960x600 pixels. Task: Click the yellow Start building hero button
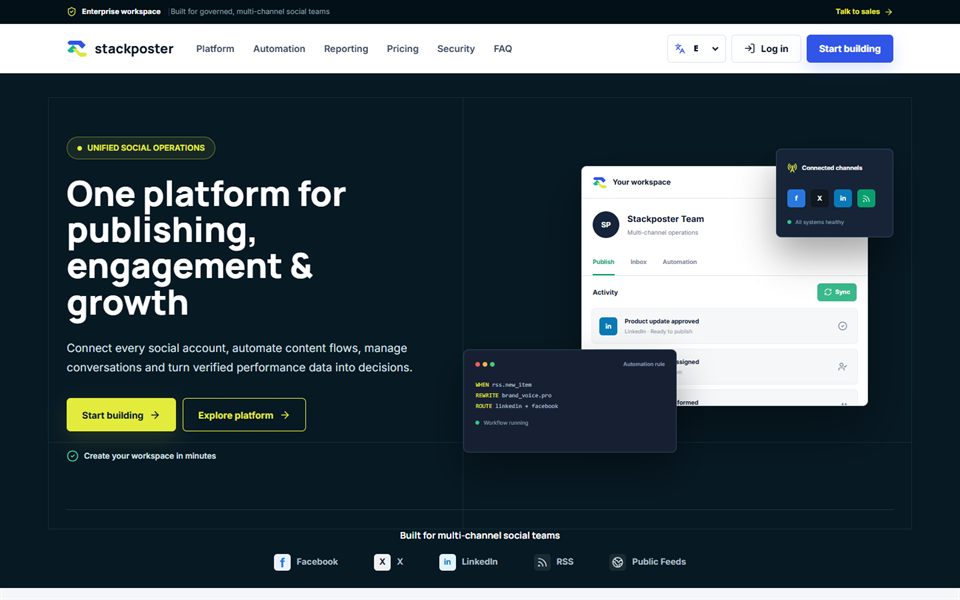coord(121,414)
